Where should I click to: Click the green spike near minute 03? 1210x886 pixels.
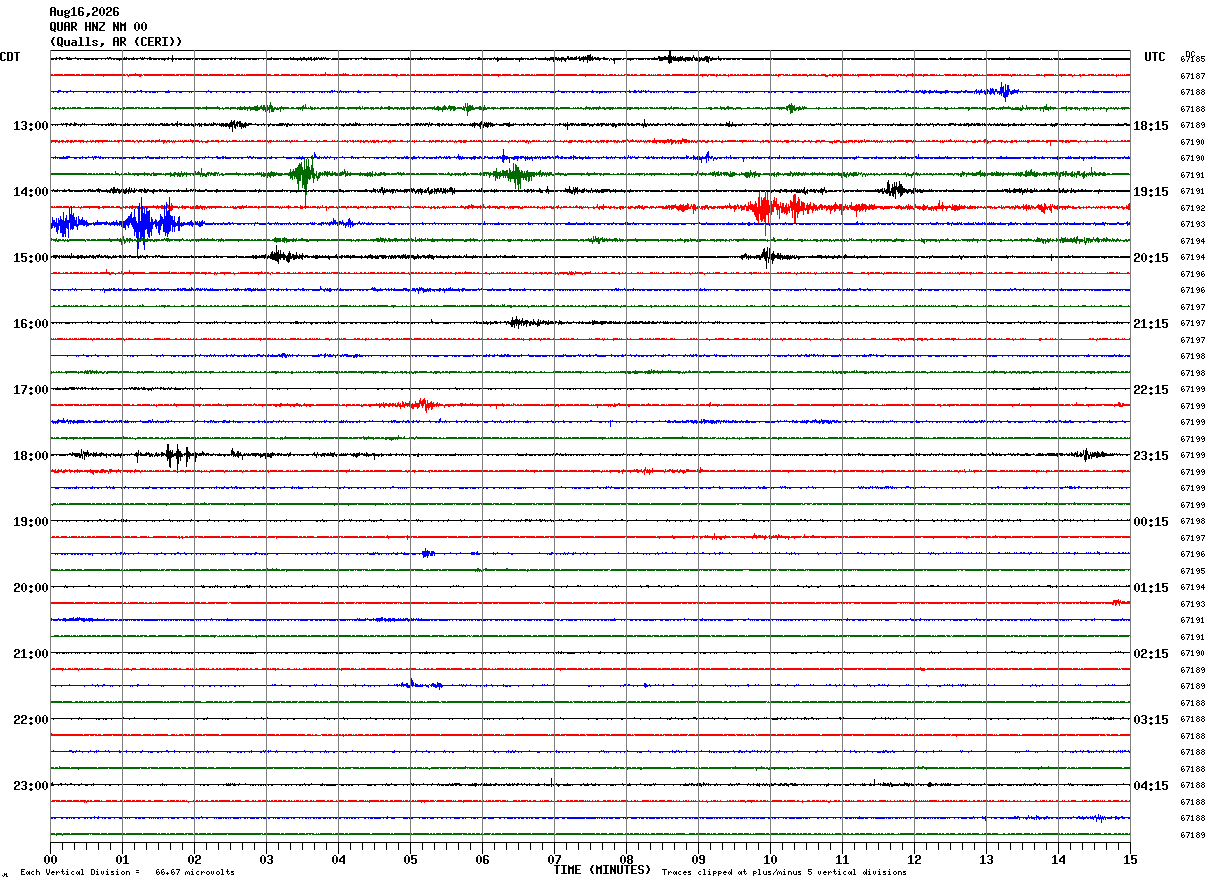click(x=304, y=176)
